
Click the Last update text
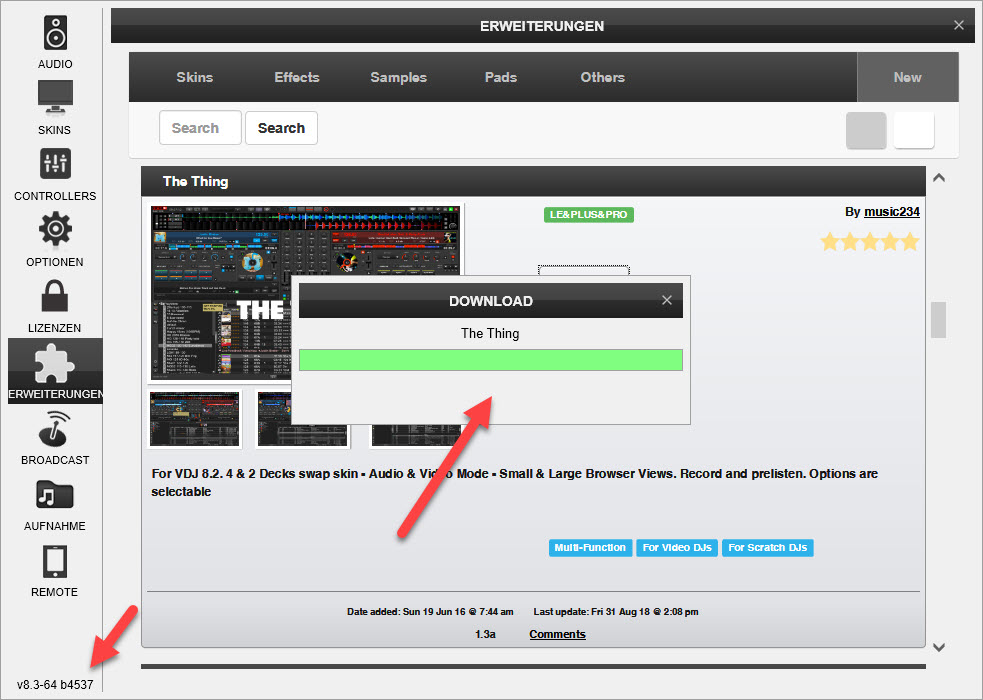[616, 612]
